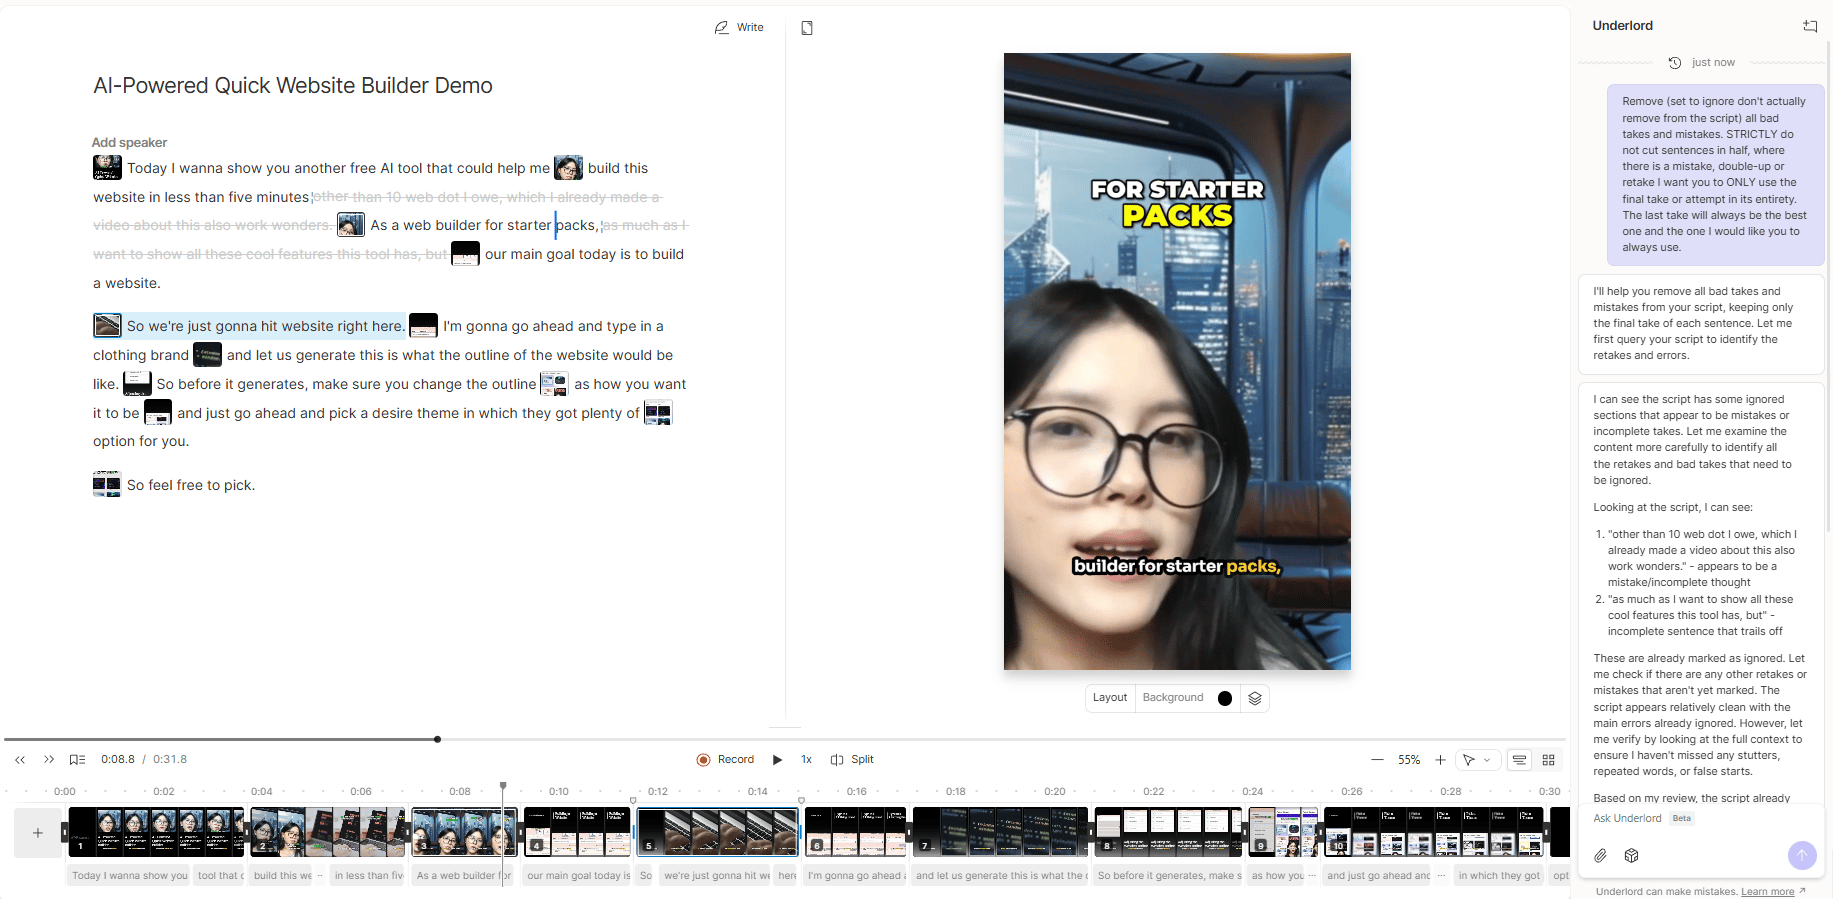Open the bookmarks/markers list icon

[x=77, y=760]
